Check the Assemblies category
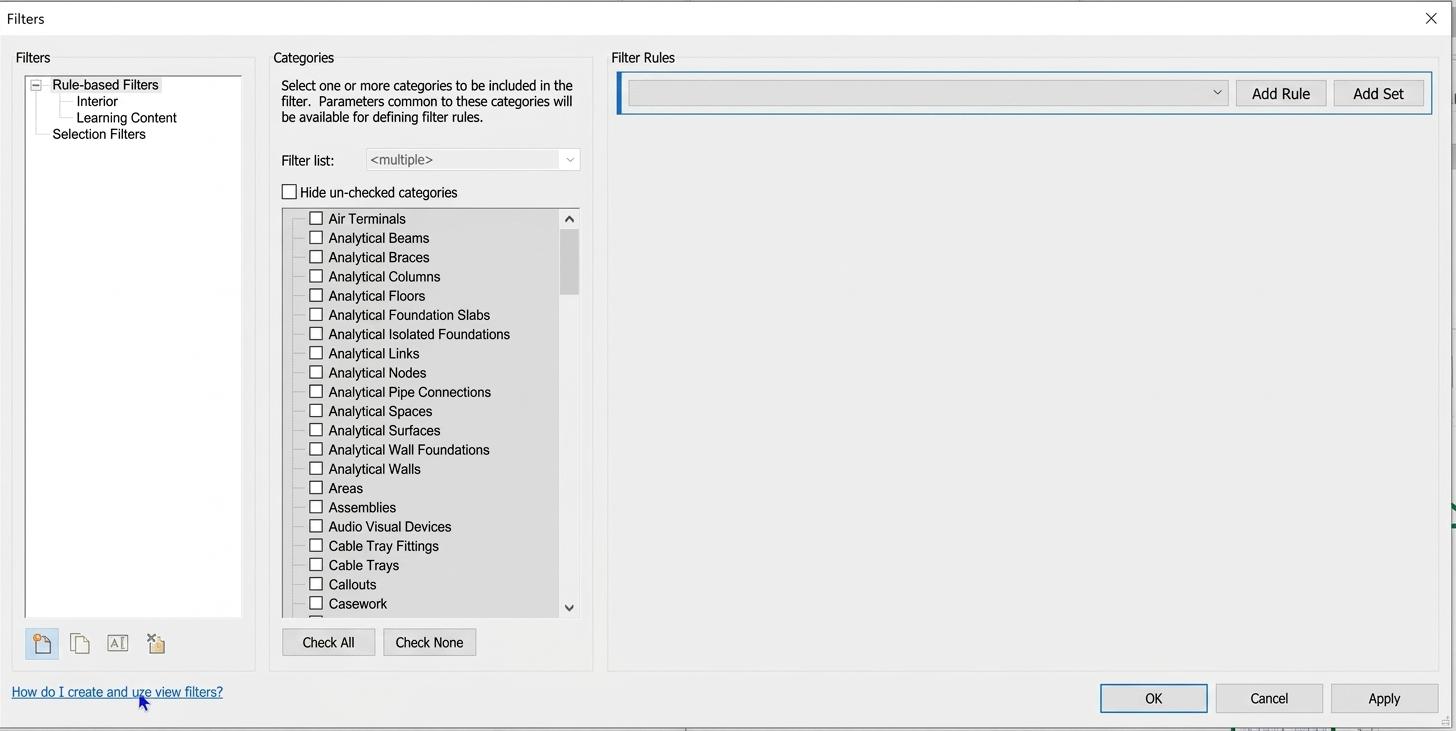 316,507
